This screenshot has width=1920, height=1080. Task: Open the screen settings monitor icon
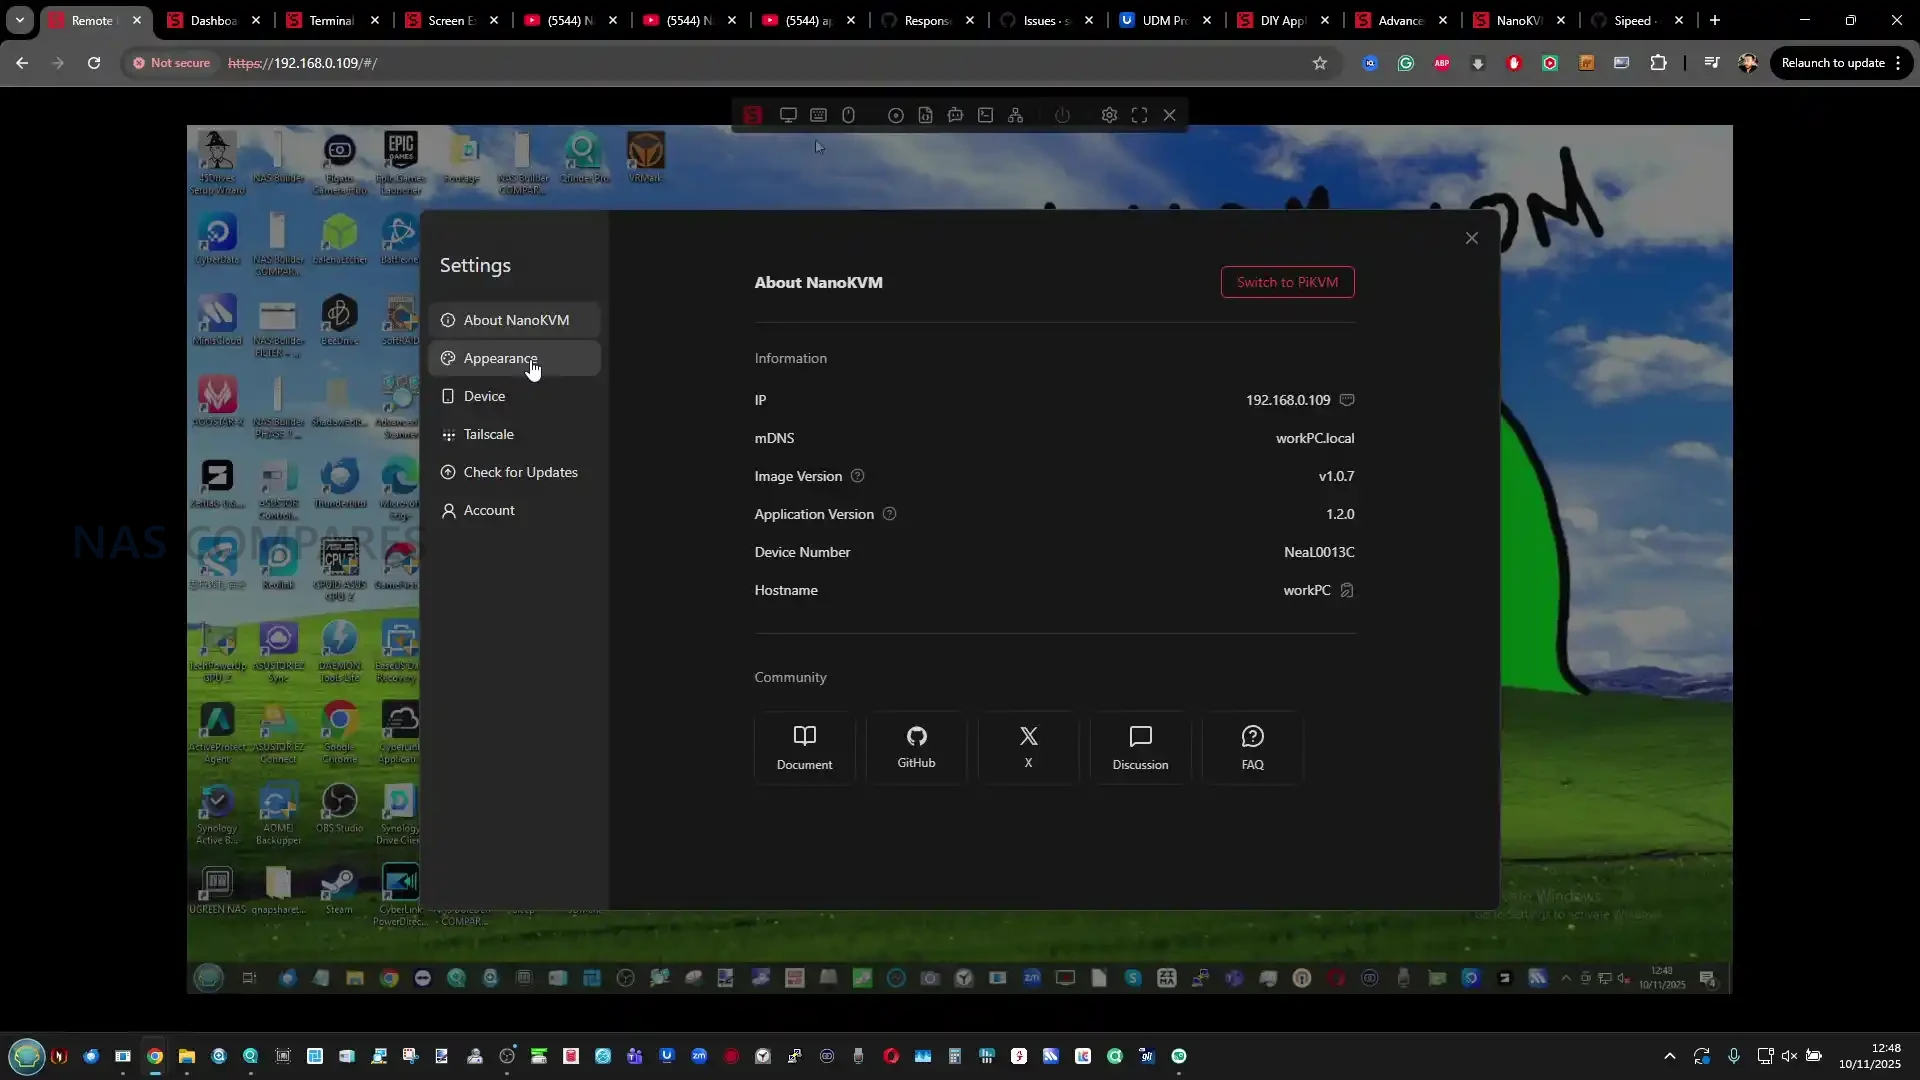point(788,115)
